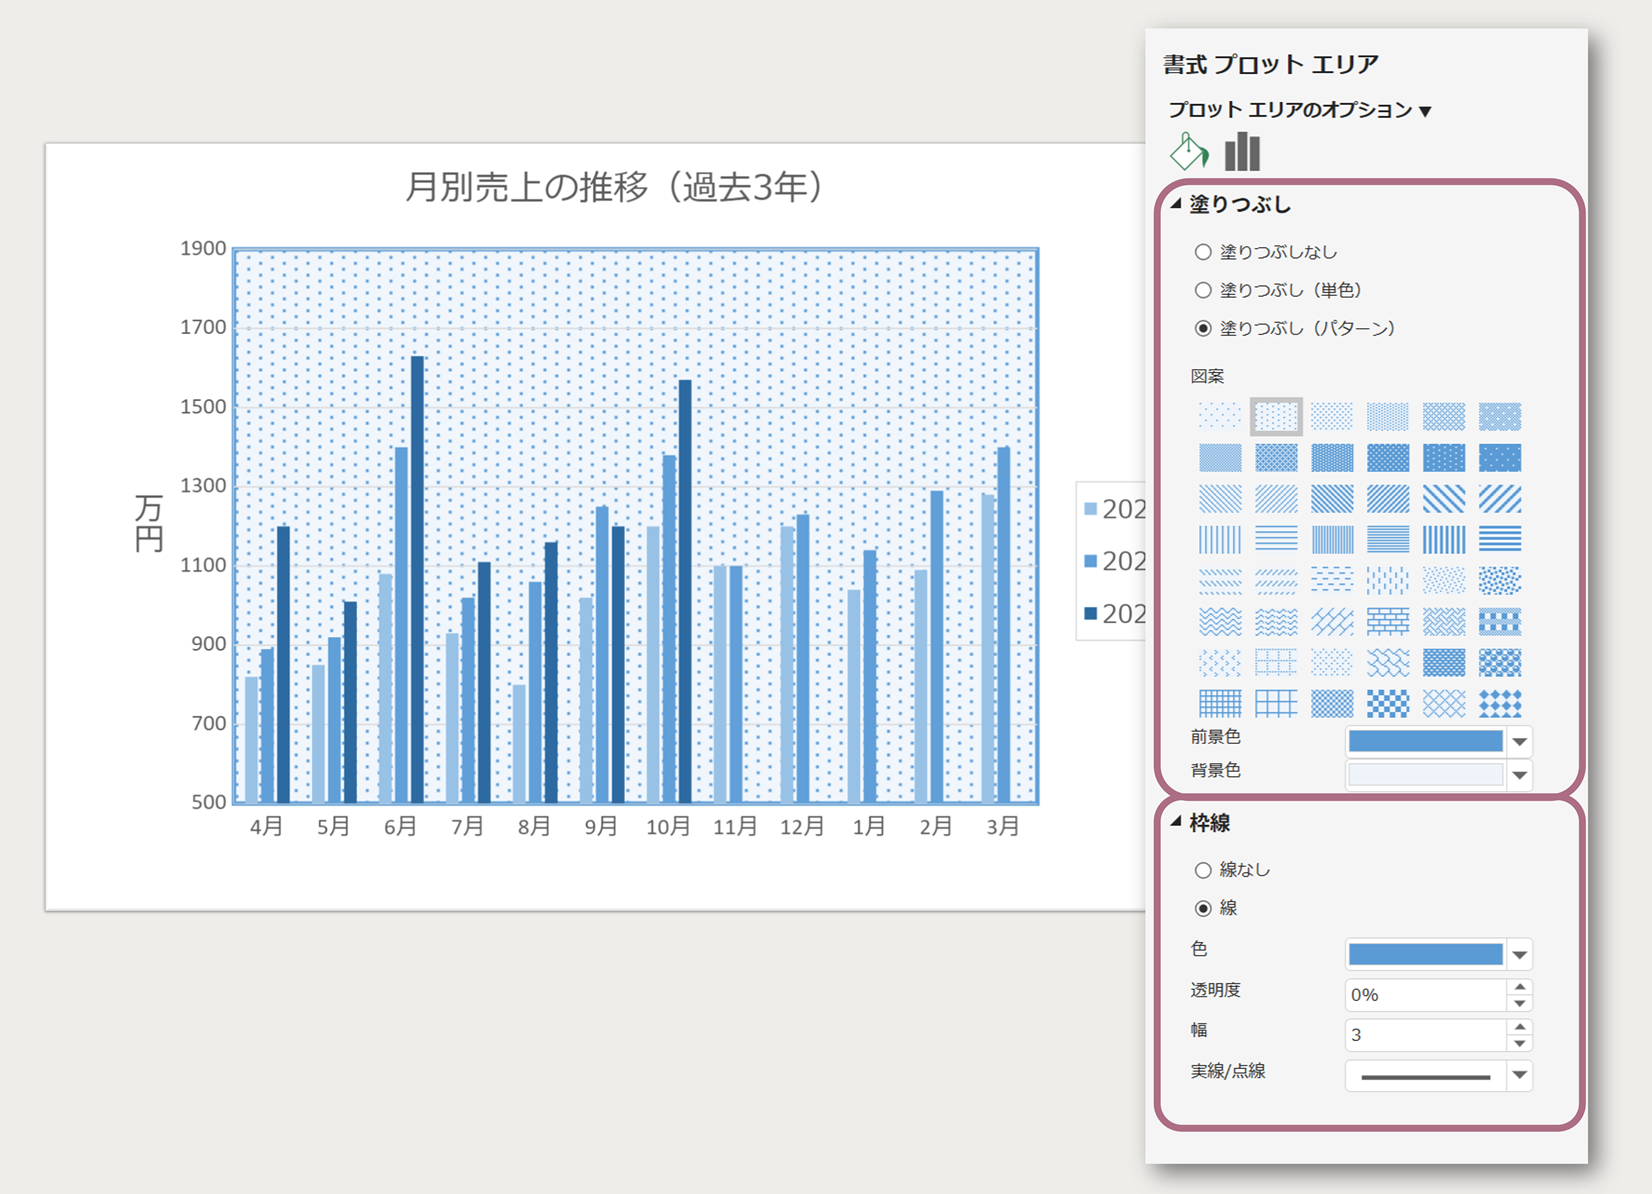Image resolution: width=1652 pixels, height=1194 pixels.
Task: Decrease 幅 with the down spinner
Action: point(1520,1043)
